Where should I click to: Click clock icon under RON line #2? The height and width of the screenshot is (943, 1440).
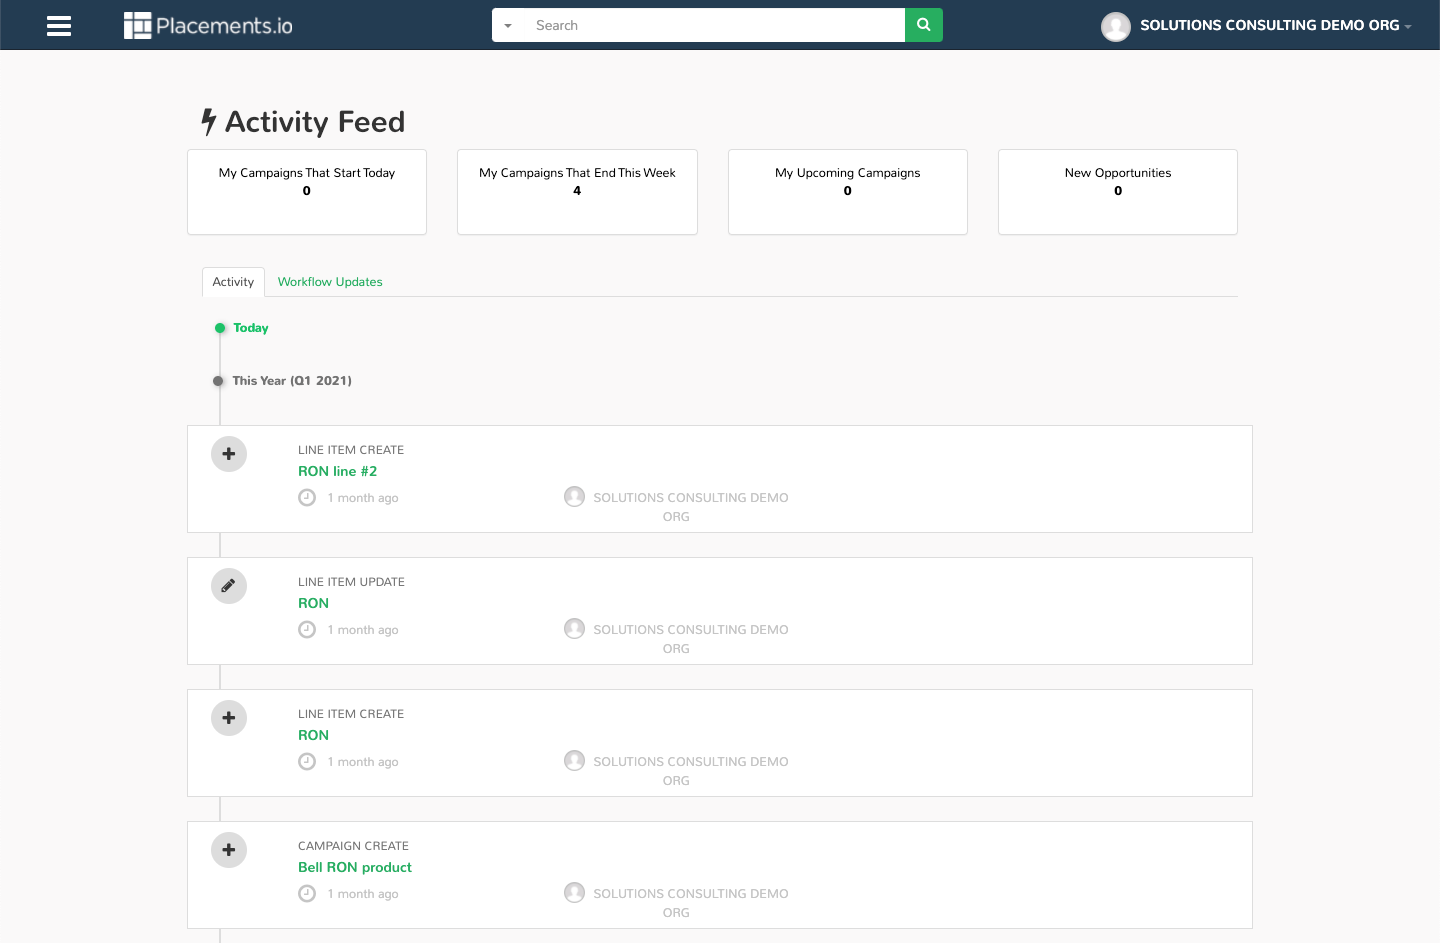[x=307, y=498]
